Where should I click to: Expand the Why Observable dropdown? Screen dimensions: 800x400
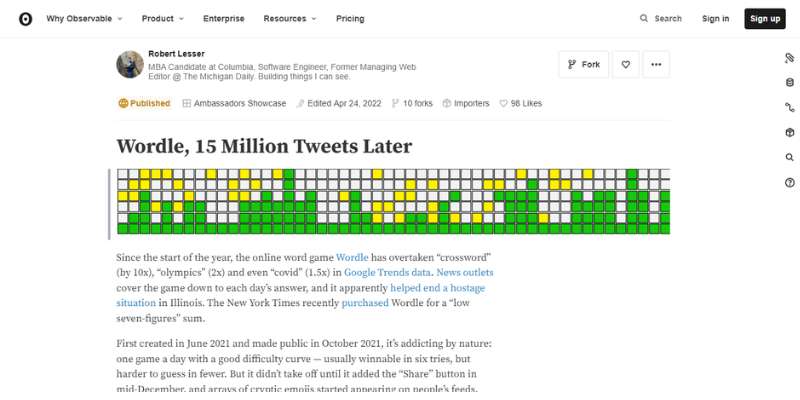click(x=84, y=18)
